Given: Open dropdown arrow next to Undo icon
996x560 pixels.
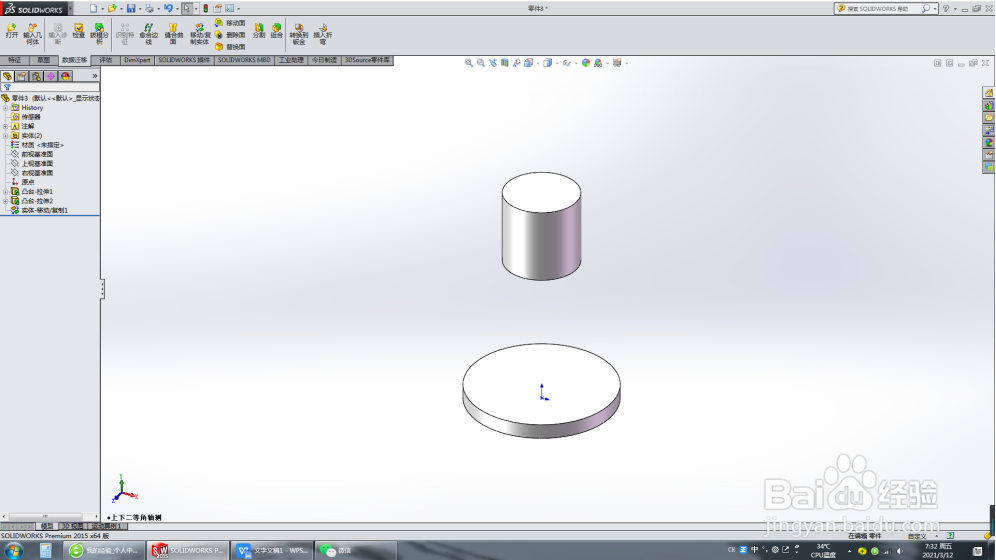Looking at the screenshot, I should tap(177, 9).
